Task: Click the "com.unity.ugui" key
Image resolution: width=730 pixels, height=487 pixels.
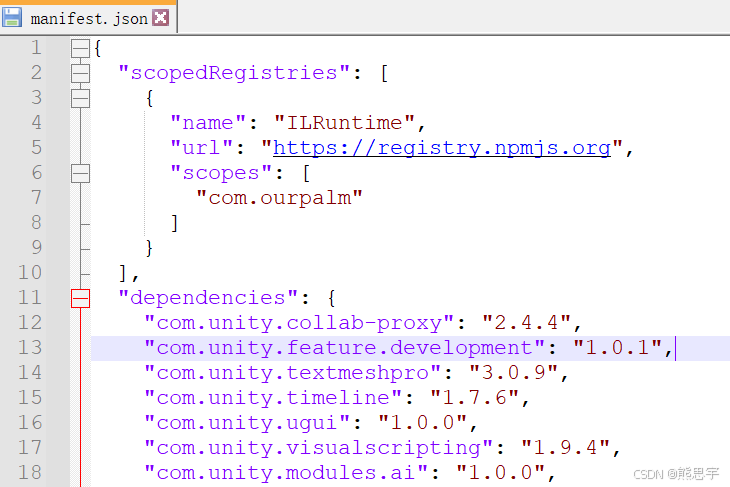Action: click(247, 423)
